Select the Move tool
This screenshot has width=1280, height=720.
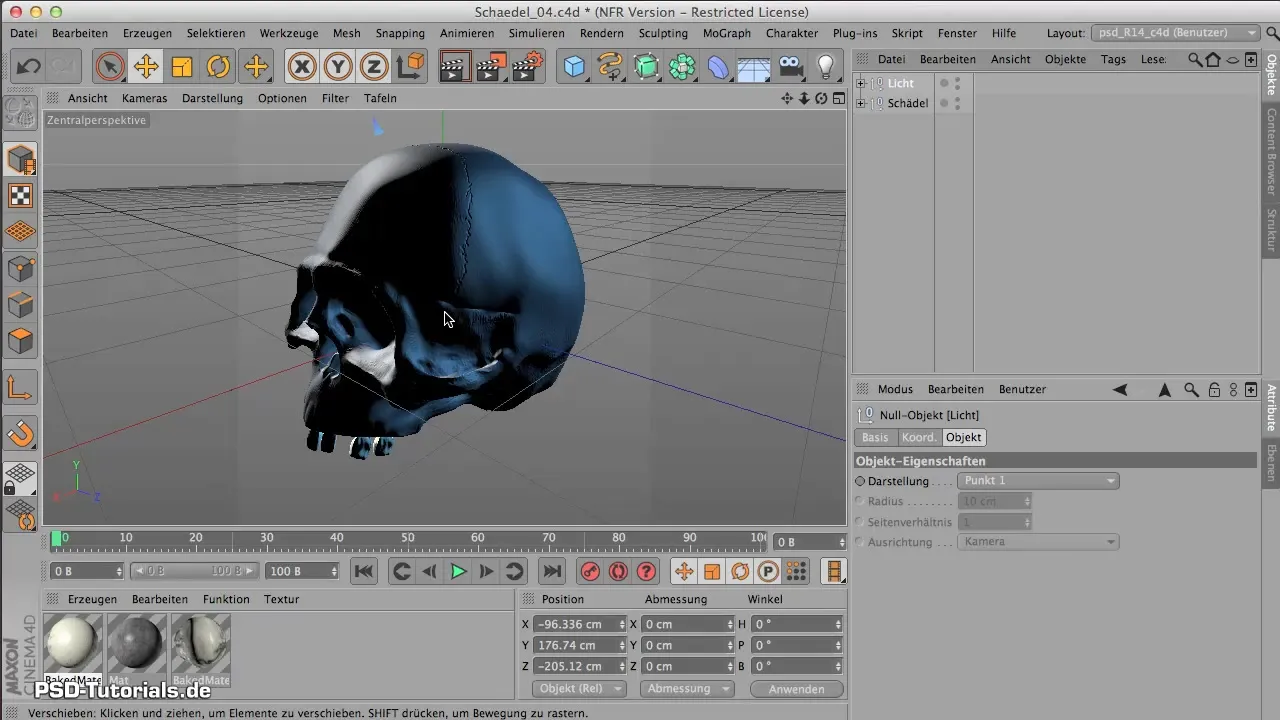point(146,67)
